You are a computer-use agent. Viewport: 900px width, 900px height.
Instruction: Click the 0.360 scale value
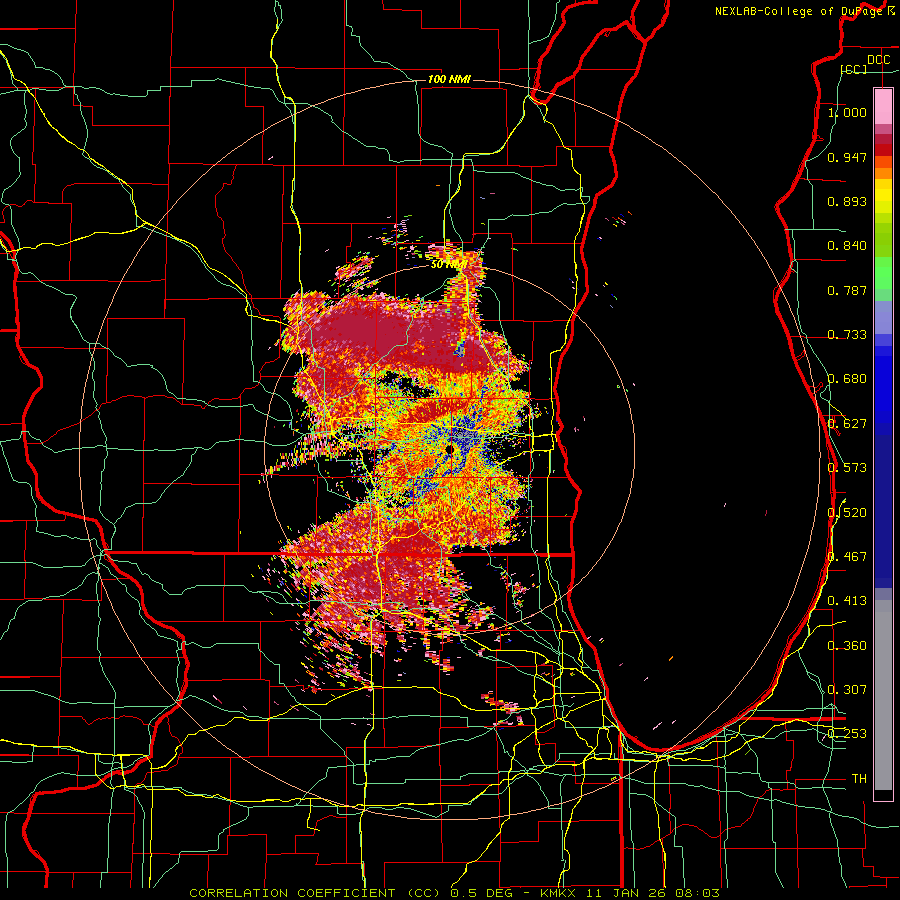[x=847, y=645]
